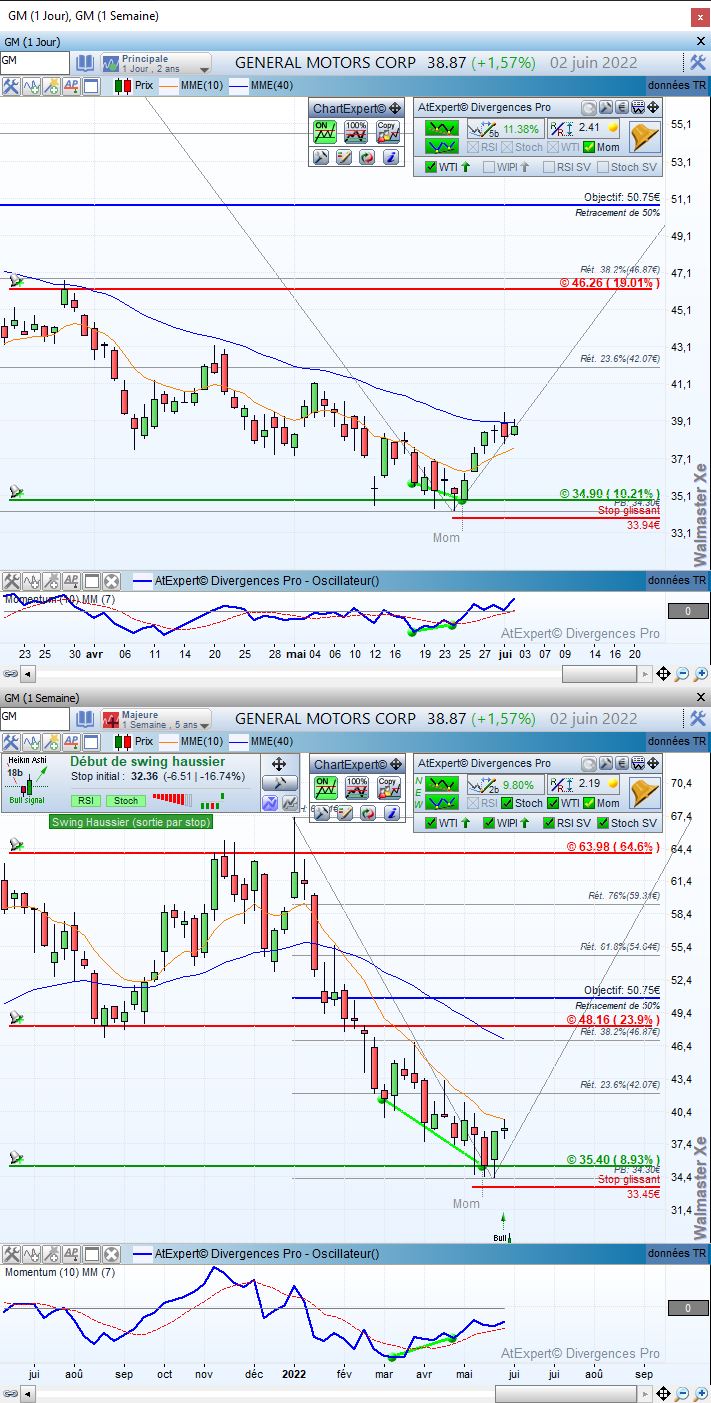Image resolution: width=711 pixels, height=1403 pixels.
Task: Open the golden horn alert icon in daily Divergences panel
Action: pyautogui.click(x=645, y=137)
